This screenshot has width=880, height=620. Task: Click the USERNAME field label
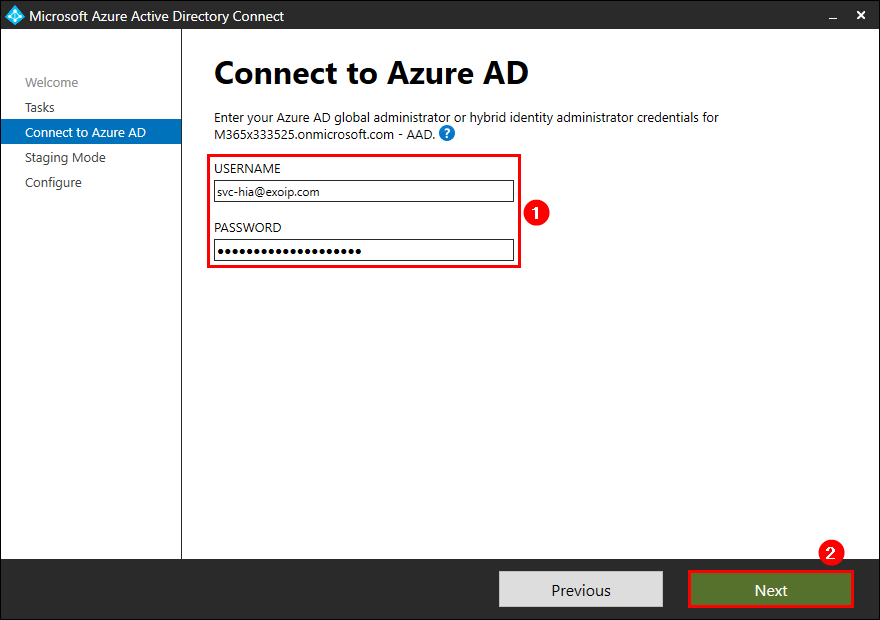point(247,169)
